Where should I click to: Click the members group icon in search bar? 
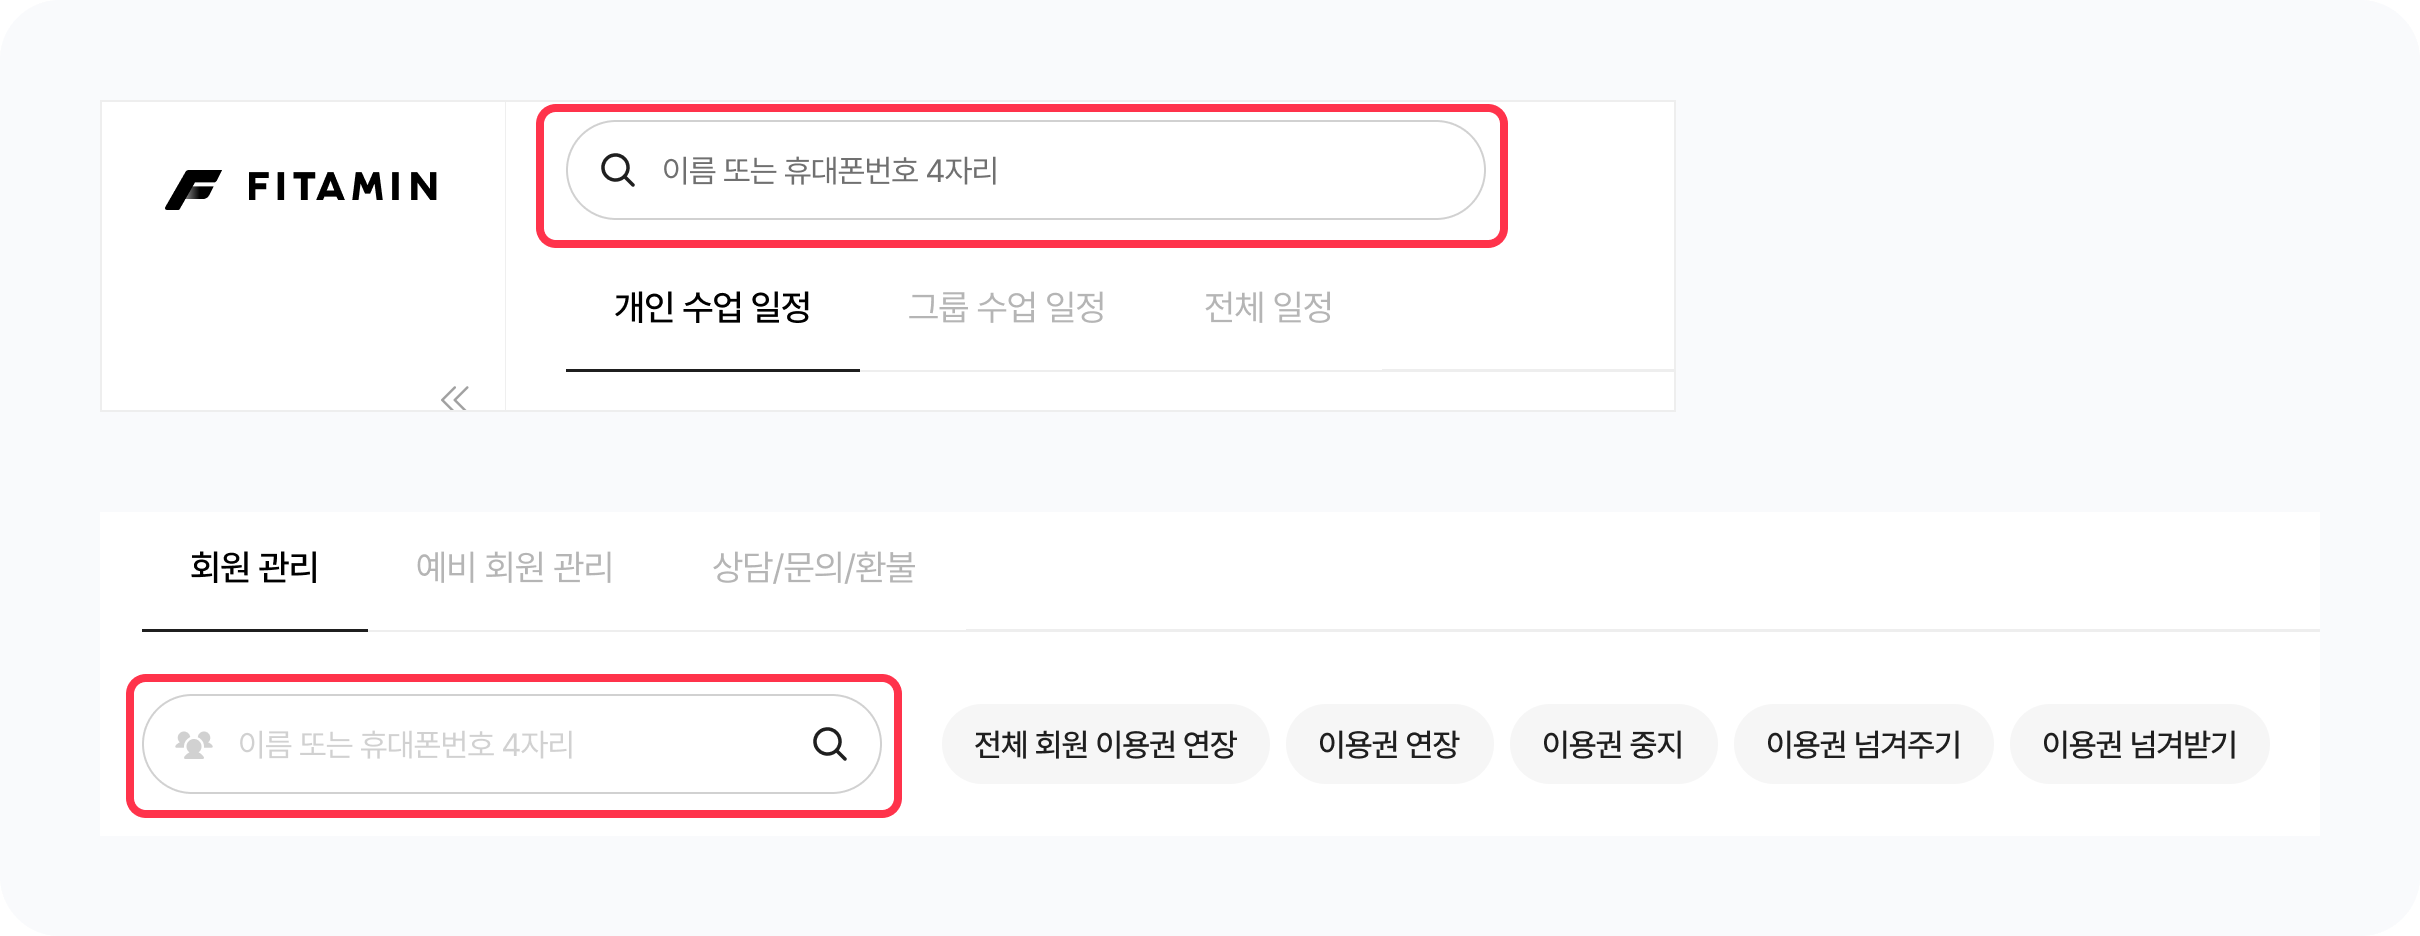pyautogui.click(x=194, y=744)
